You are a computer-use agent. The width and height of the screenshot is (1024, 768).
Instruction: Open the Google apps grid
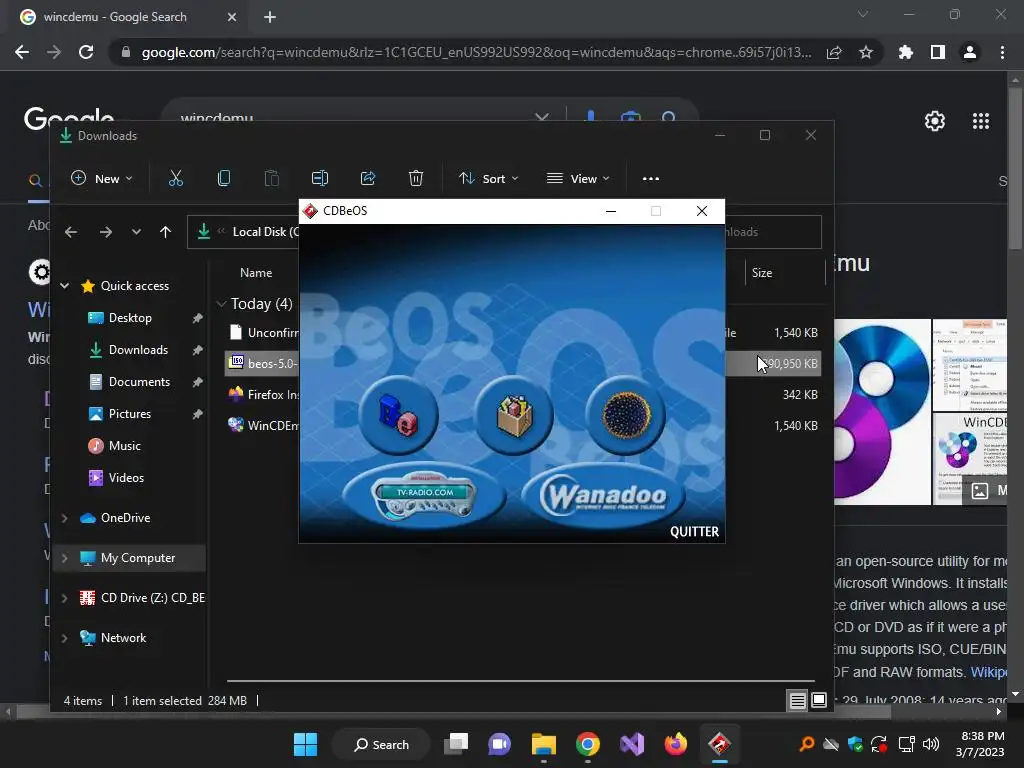(981, 121)
